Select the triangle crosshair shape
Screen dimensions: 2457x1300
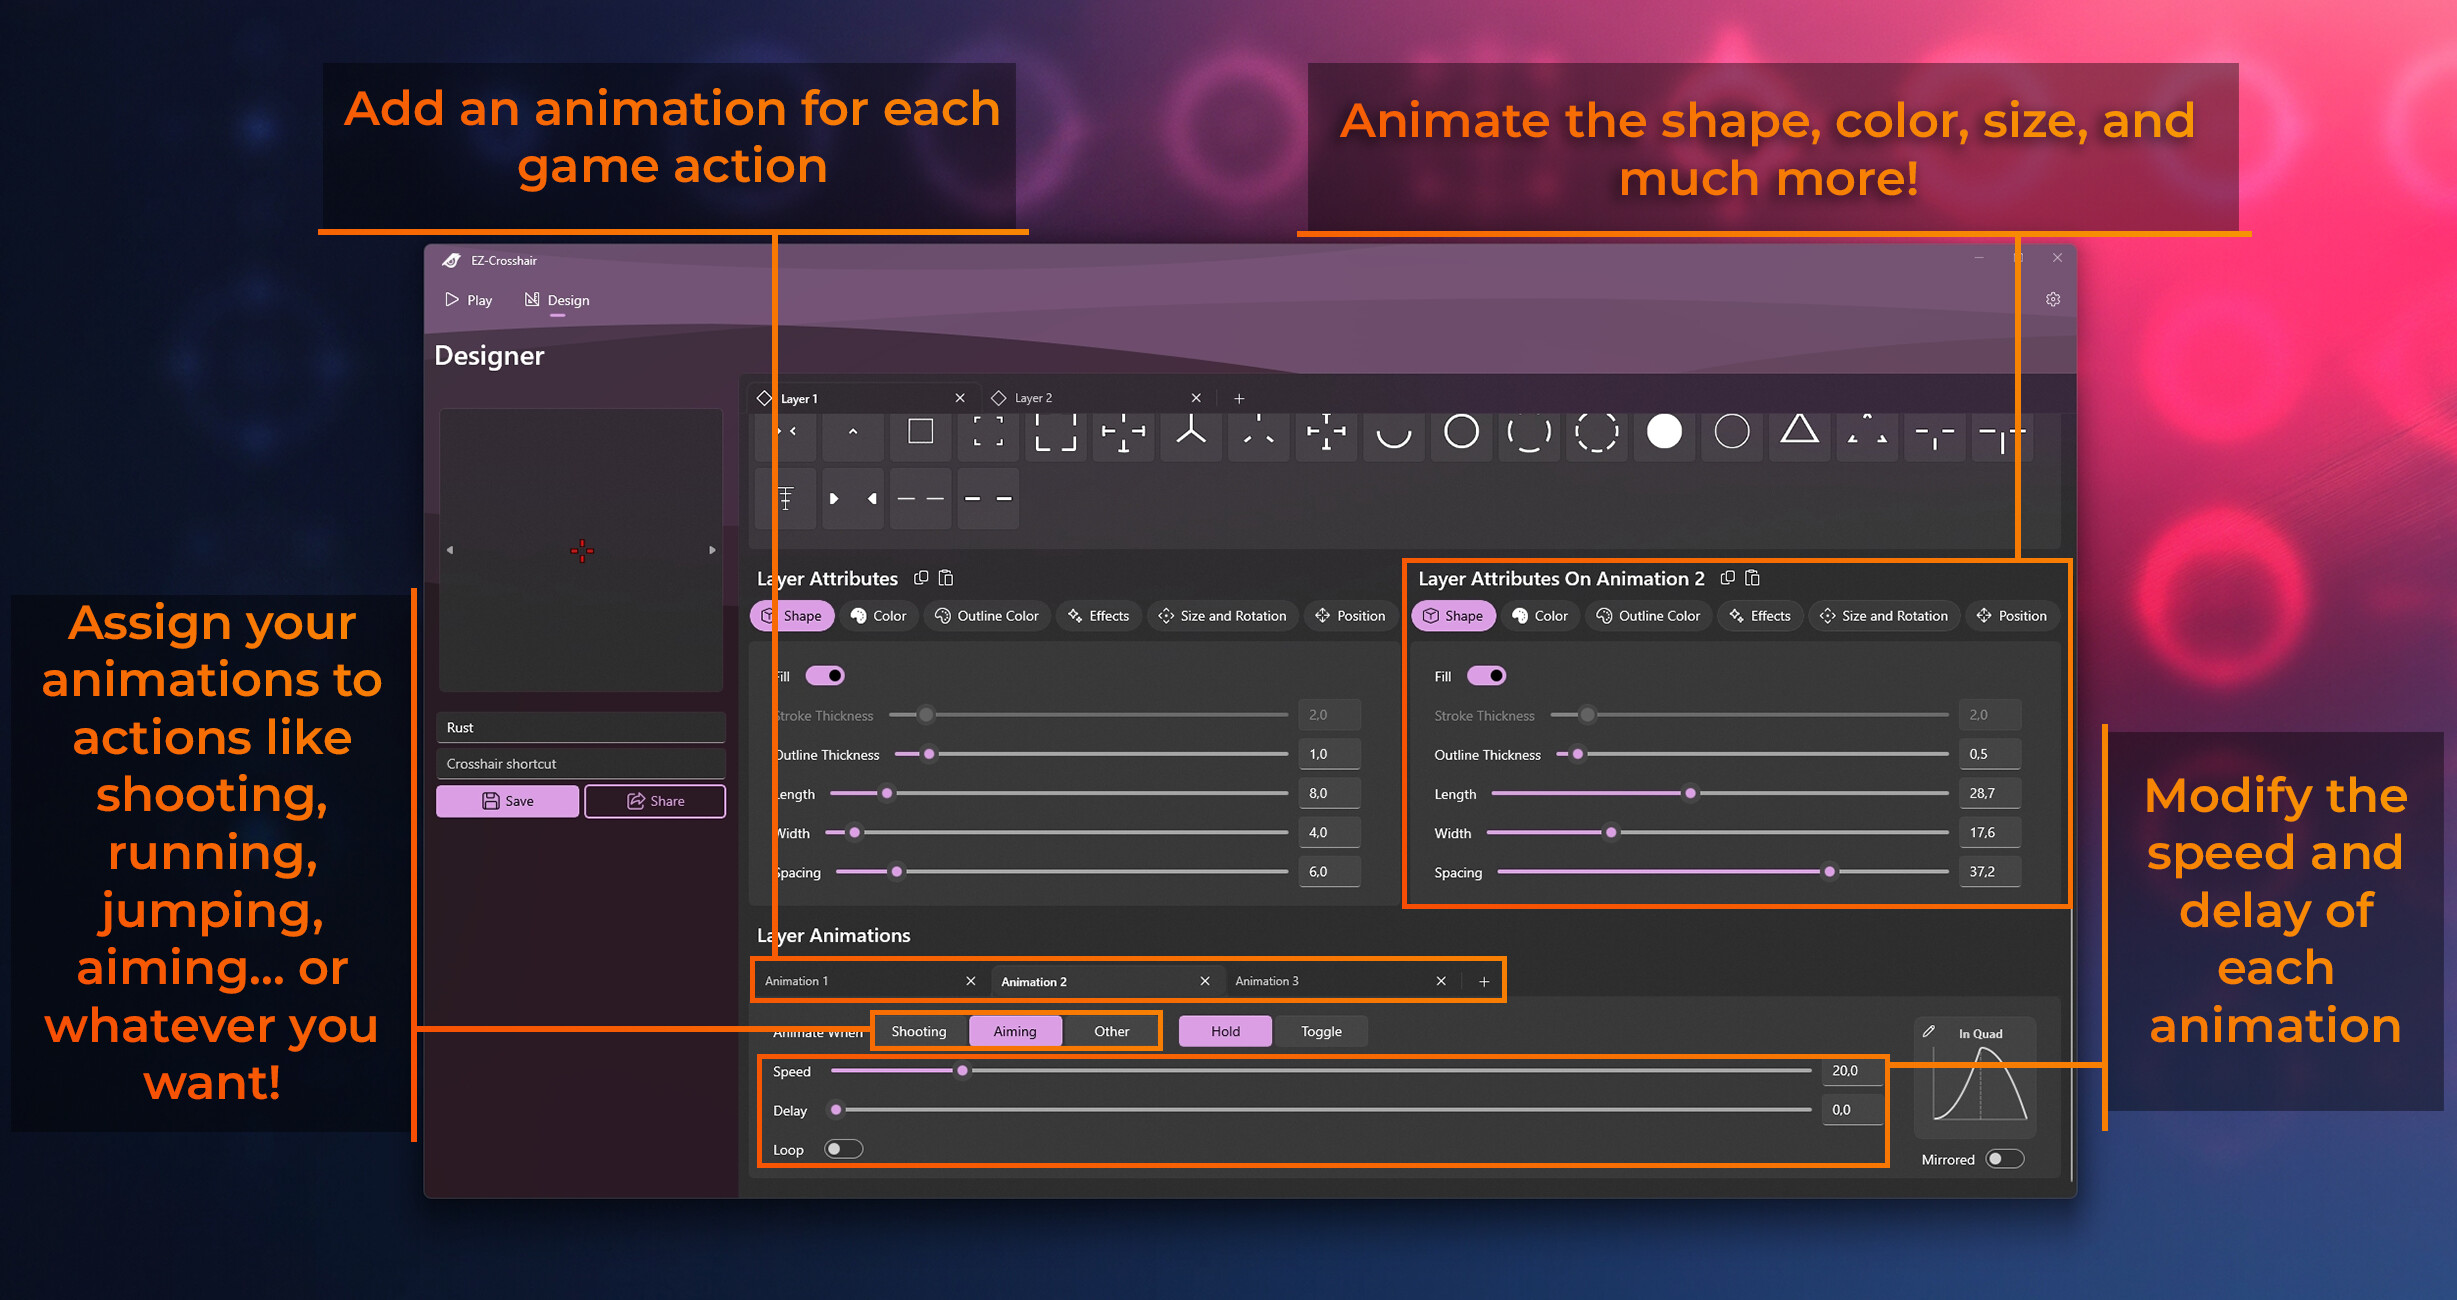(x=1799, y=434)
